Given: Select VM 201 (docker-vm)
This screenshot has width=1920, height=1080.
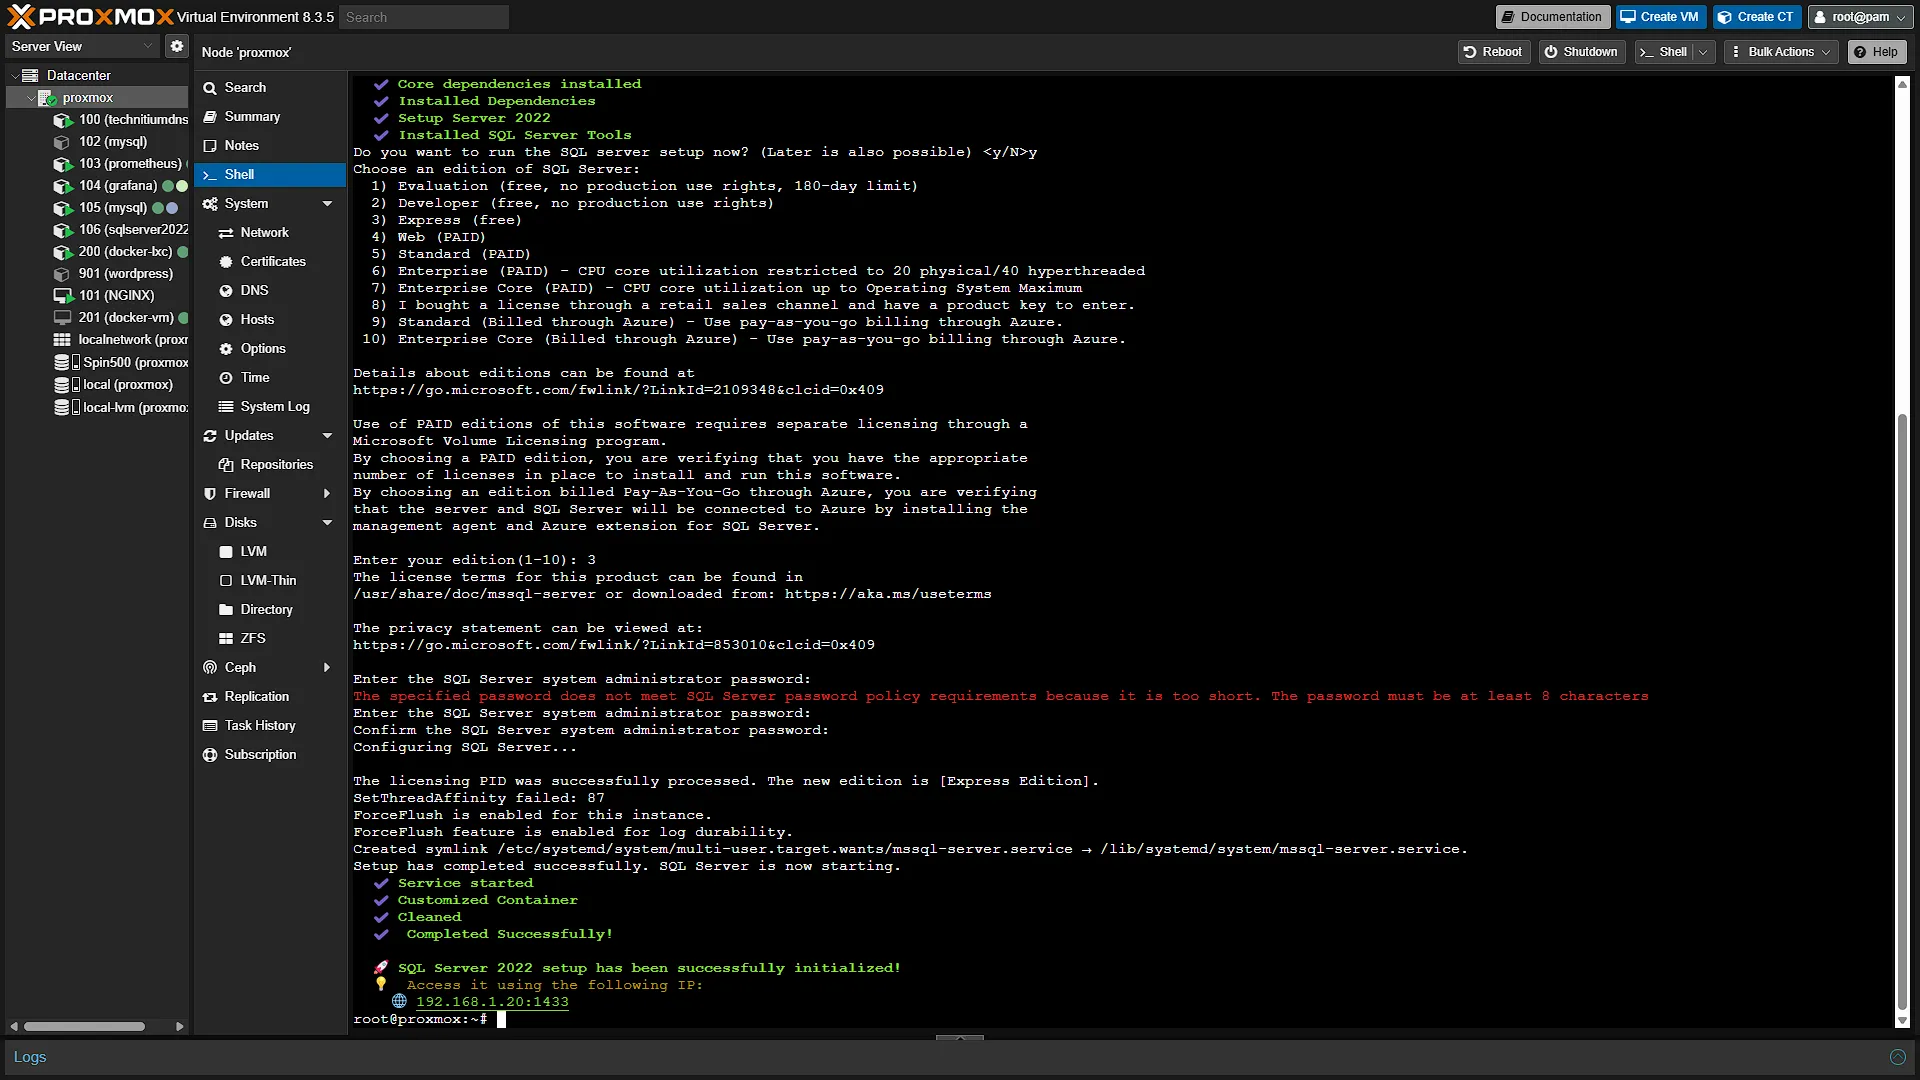Looking at the screenshot, I should point(119,317).
